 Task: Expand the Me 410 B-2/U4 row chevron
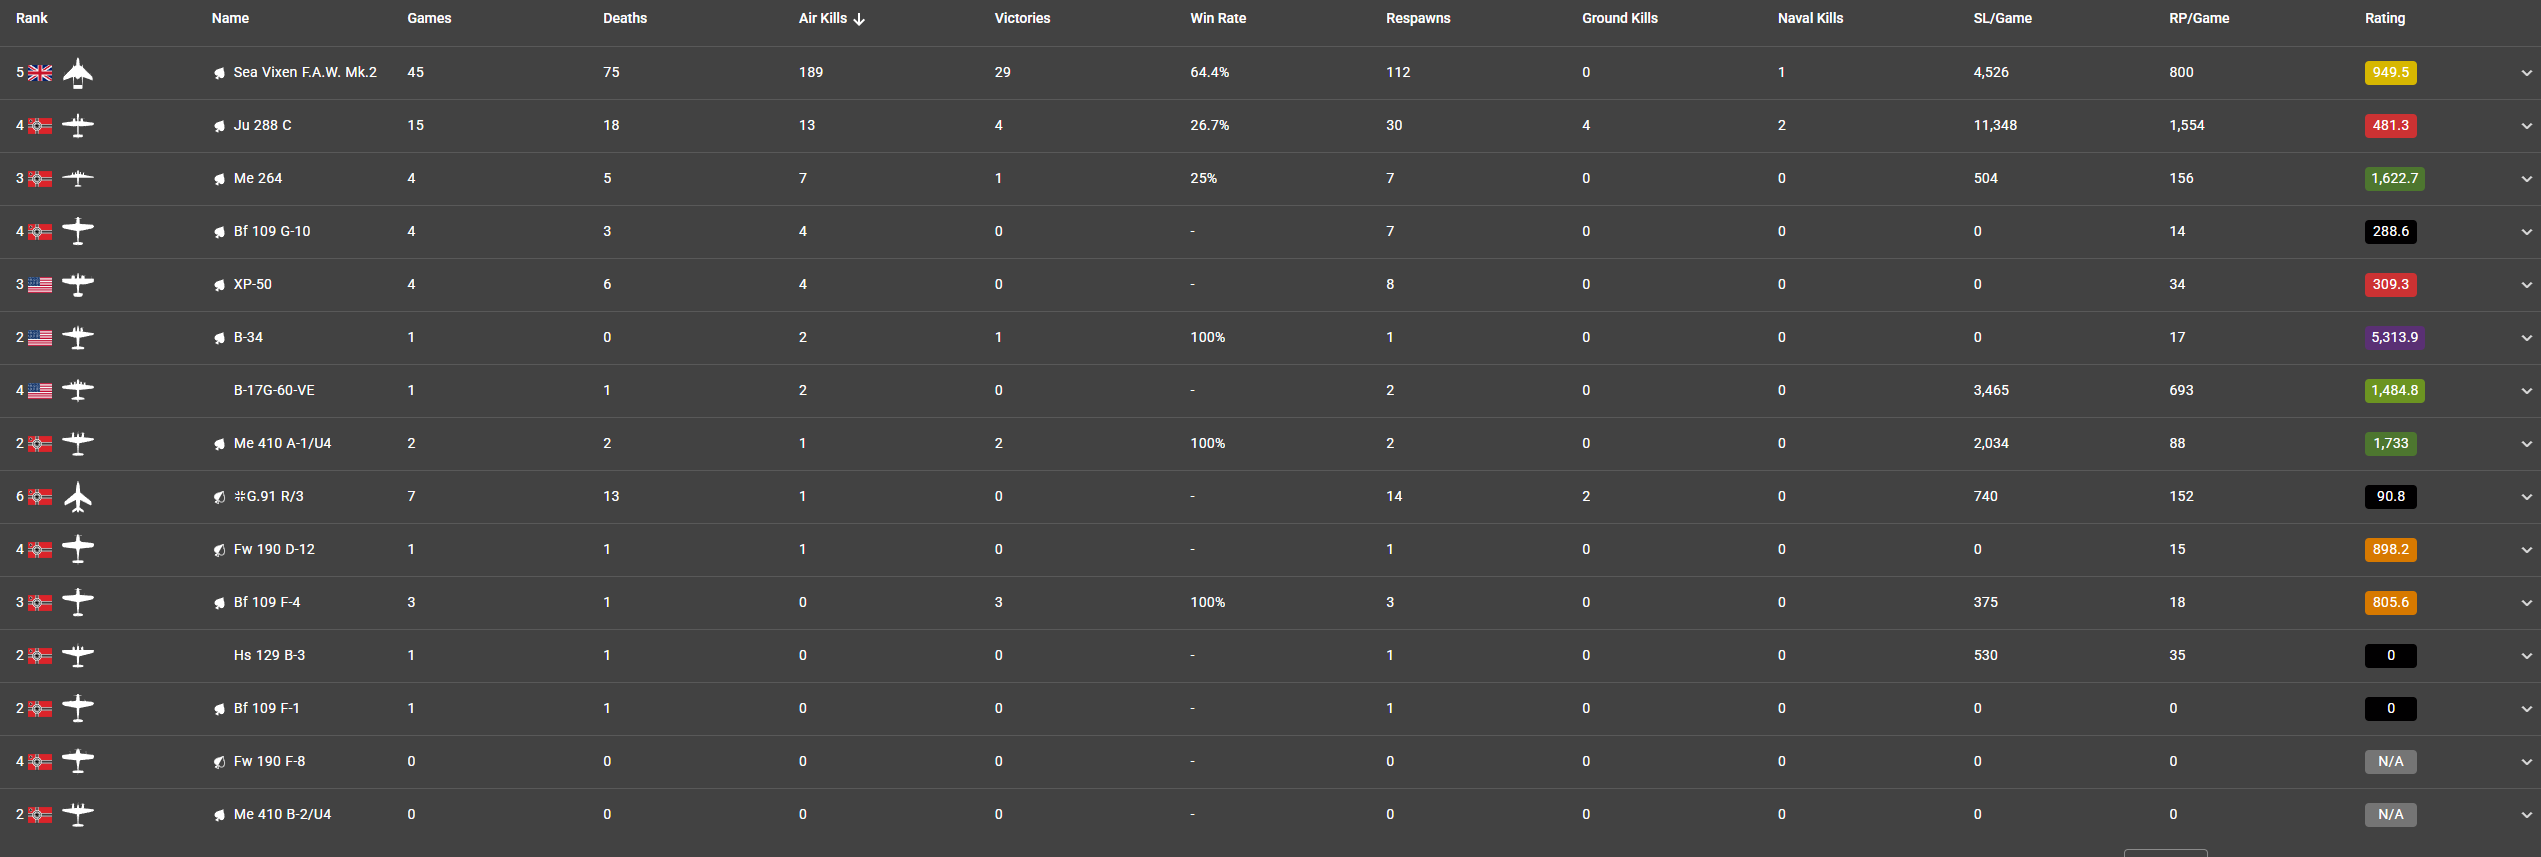tap(2526, 815)
